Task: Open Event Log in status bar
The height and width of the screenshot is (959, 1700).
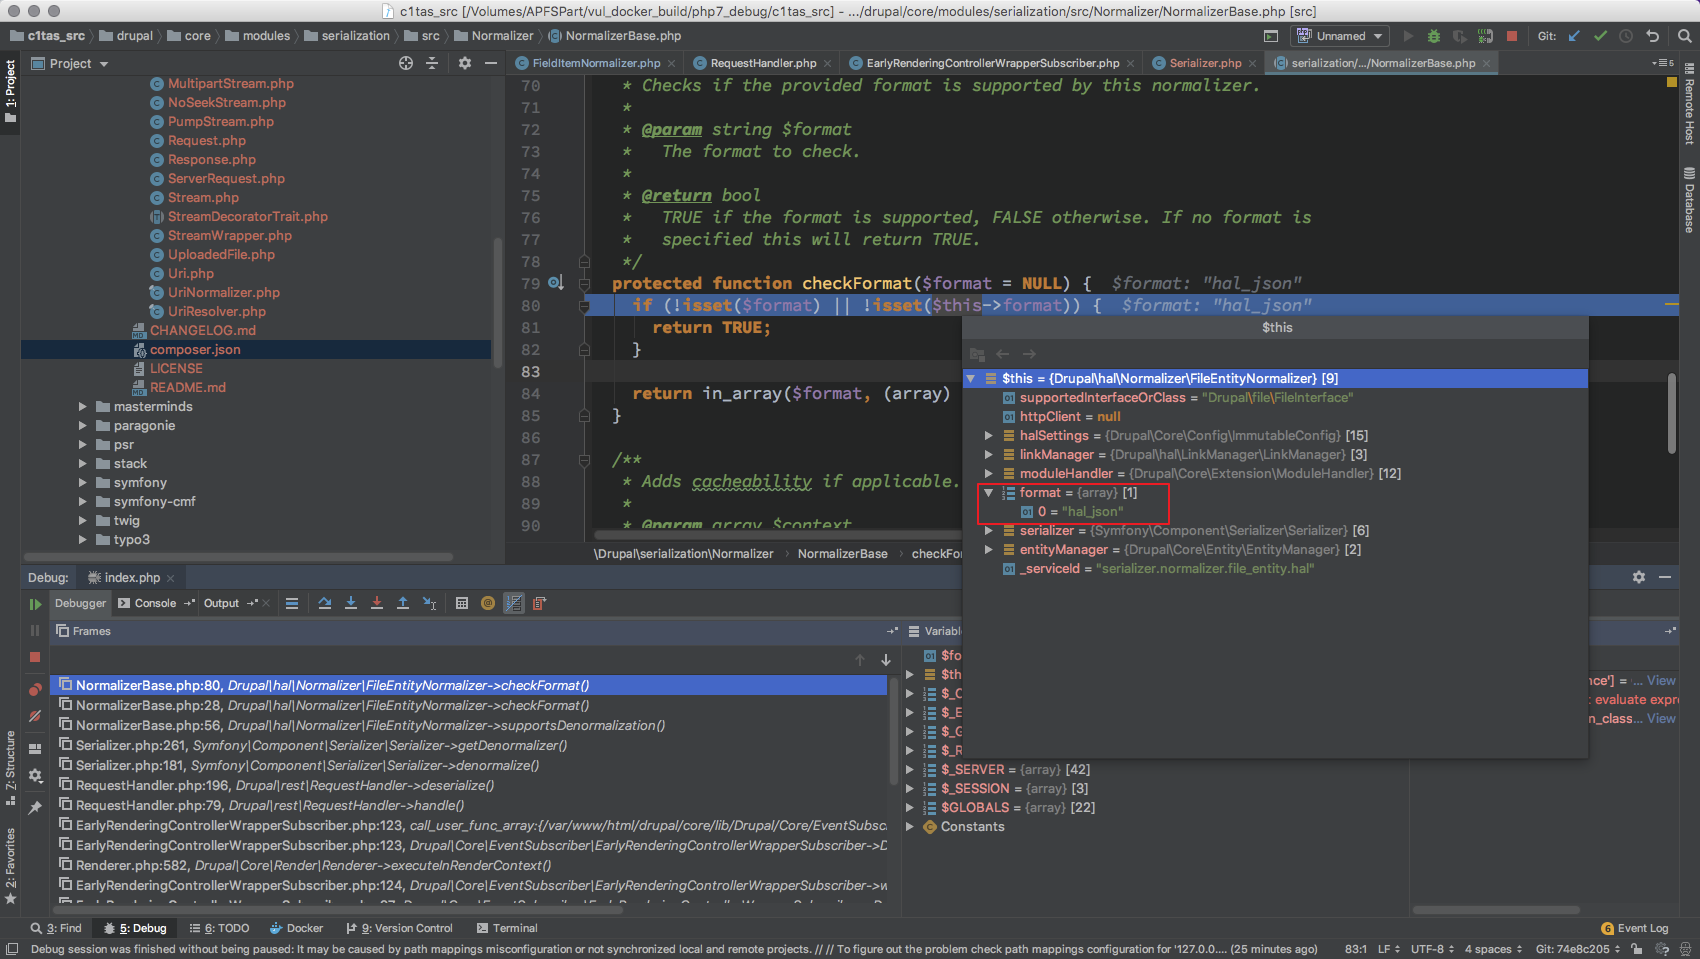Action: coord(1635,928)
